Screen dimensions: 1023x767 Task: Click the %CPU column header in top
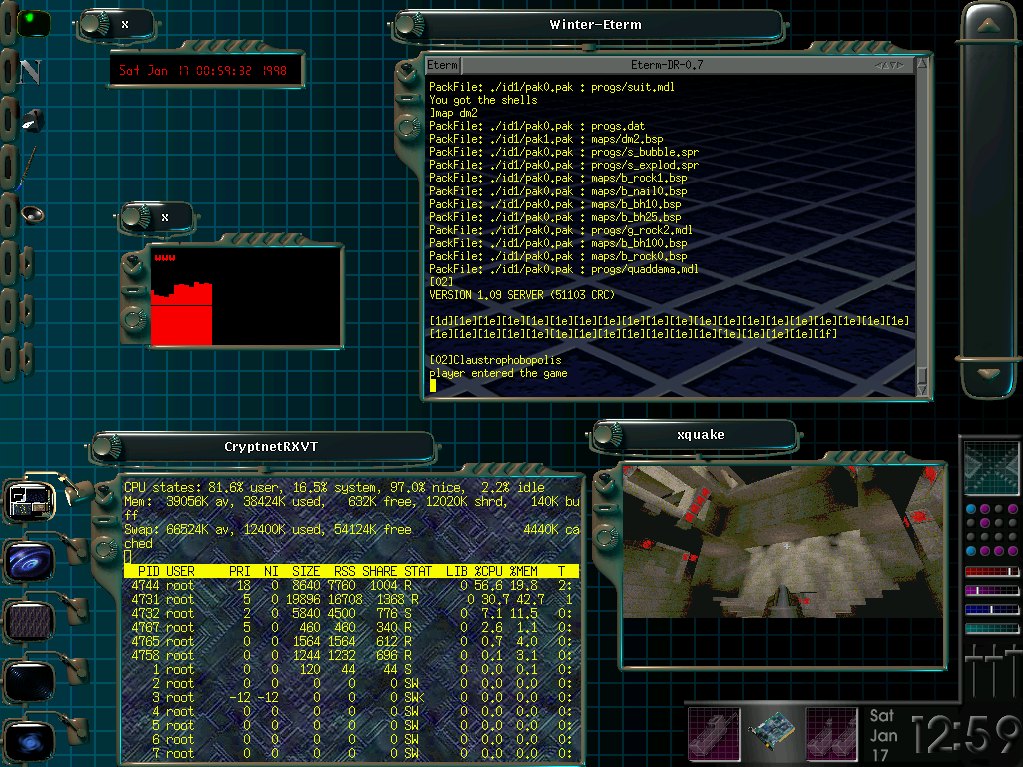pyautogui.click(x=489, y=571)
